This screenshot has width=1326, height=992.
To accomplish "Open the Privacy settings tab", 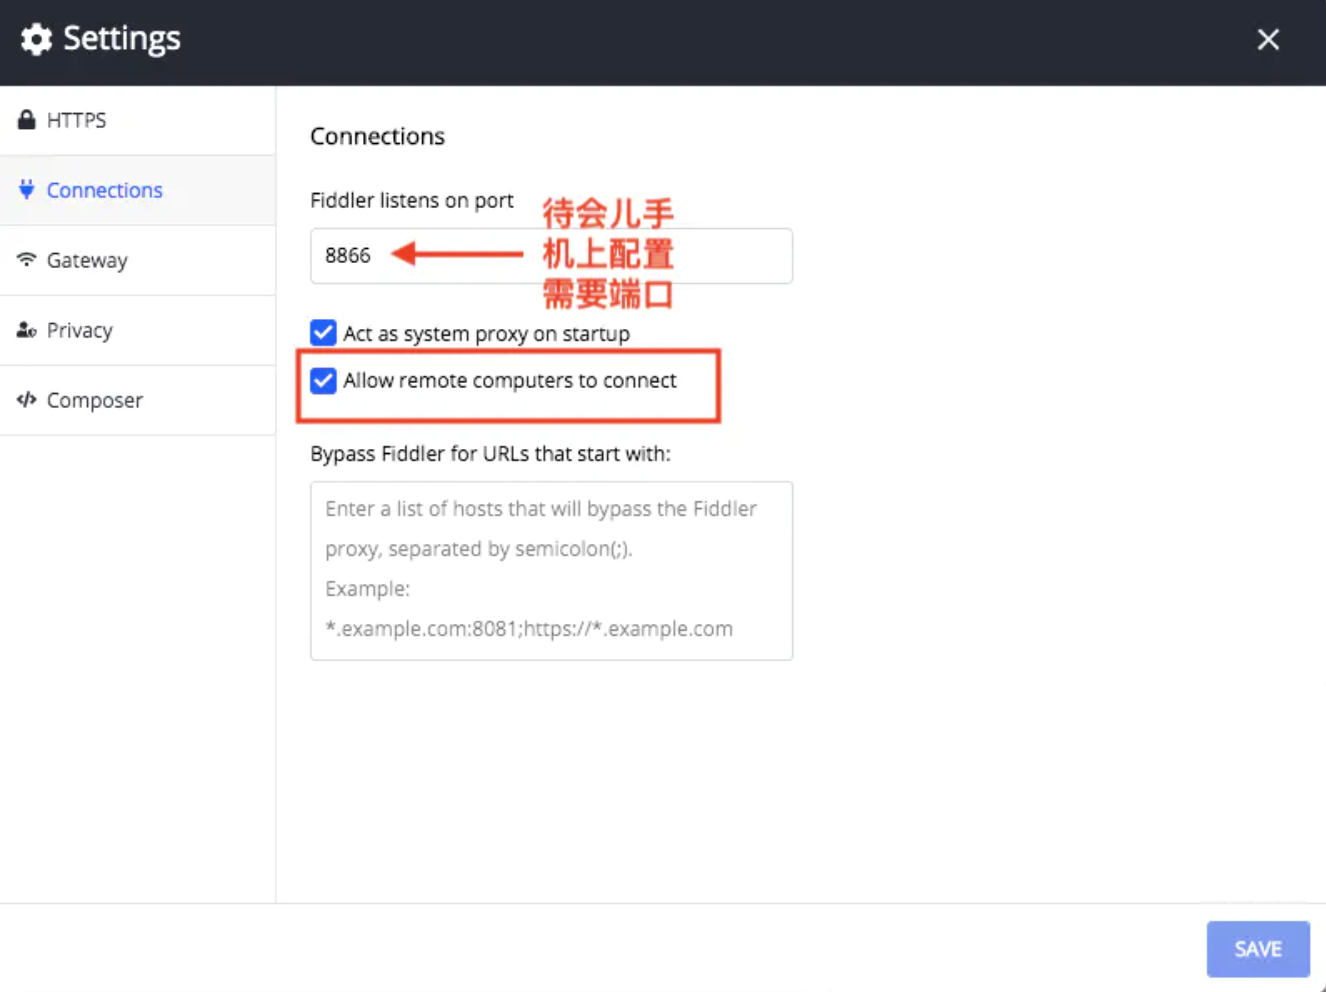I will (138, 330).
